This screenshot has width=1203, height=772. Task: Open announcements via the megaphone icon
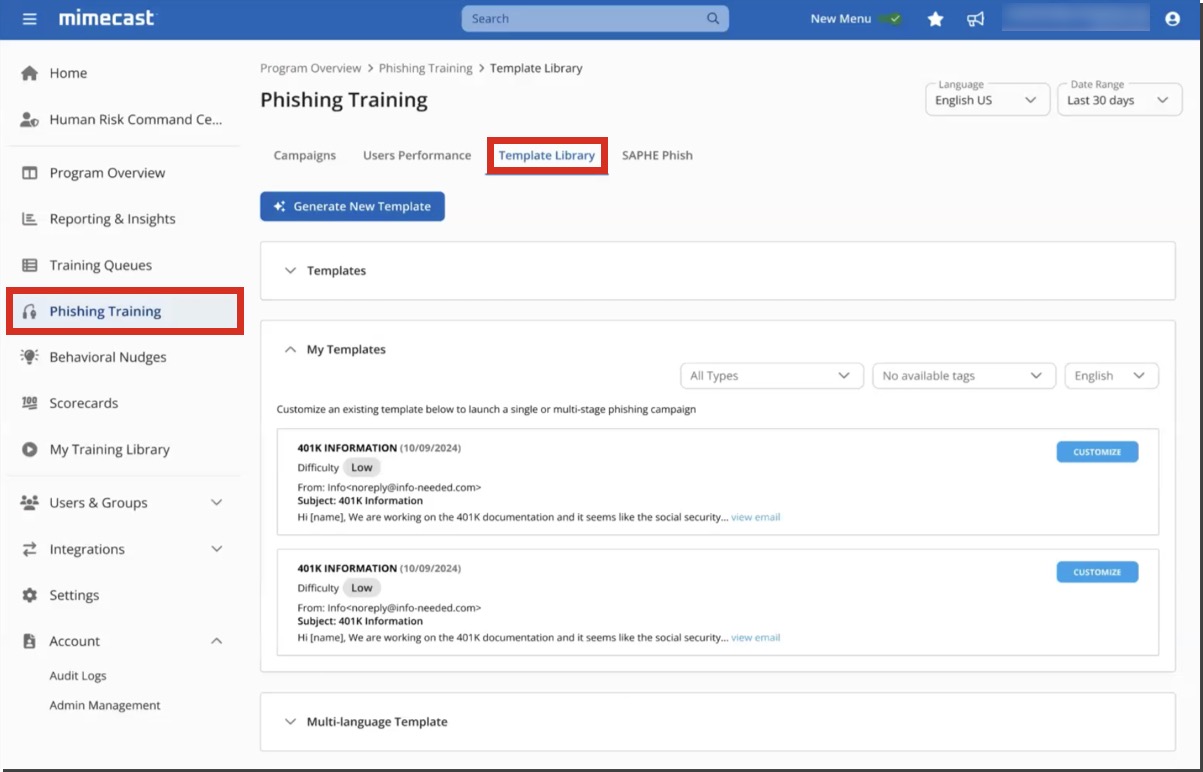pyautogui.click(x=976, y=19)
